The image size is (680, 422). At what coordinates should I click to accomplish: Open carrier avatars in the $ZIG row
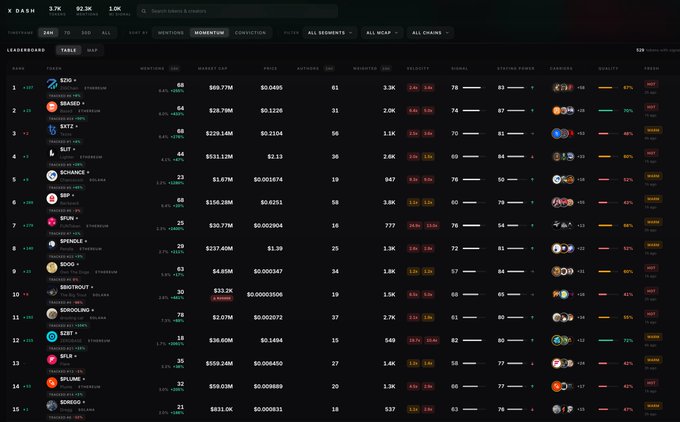[563, 88]
